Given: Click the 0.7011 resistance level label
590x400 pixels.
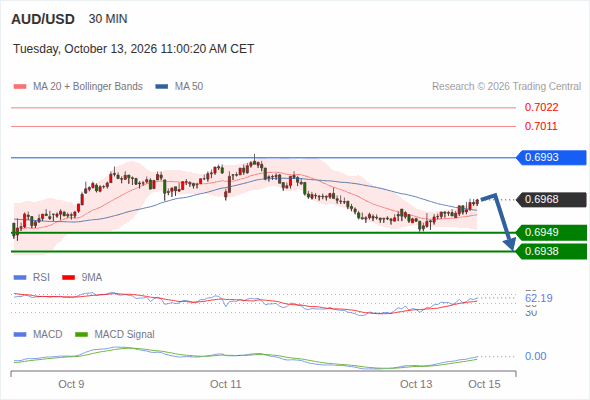Looking at the screenshot, I should [x=541, y=126].
